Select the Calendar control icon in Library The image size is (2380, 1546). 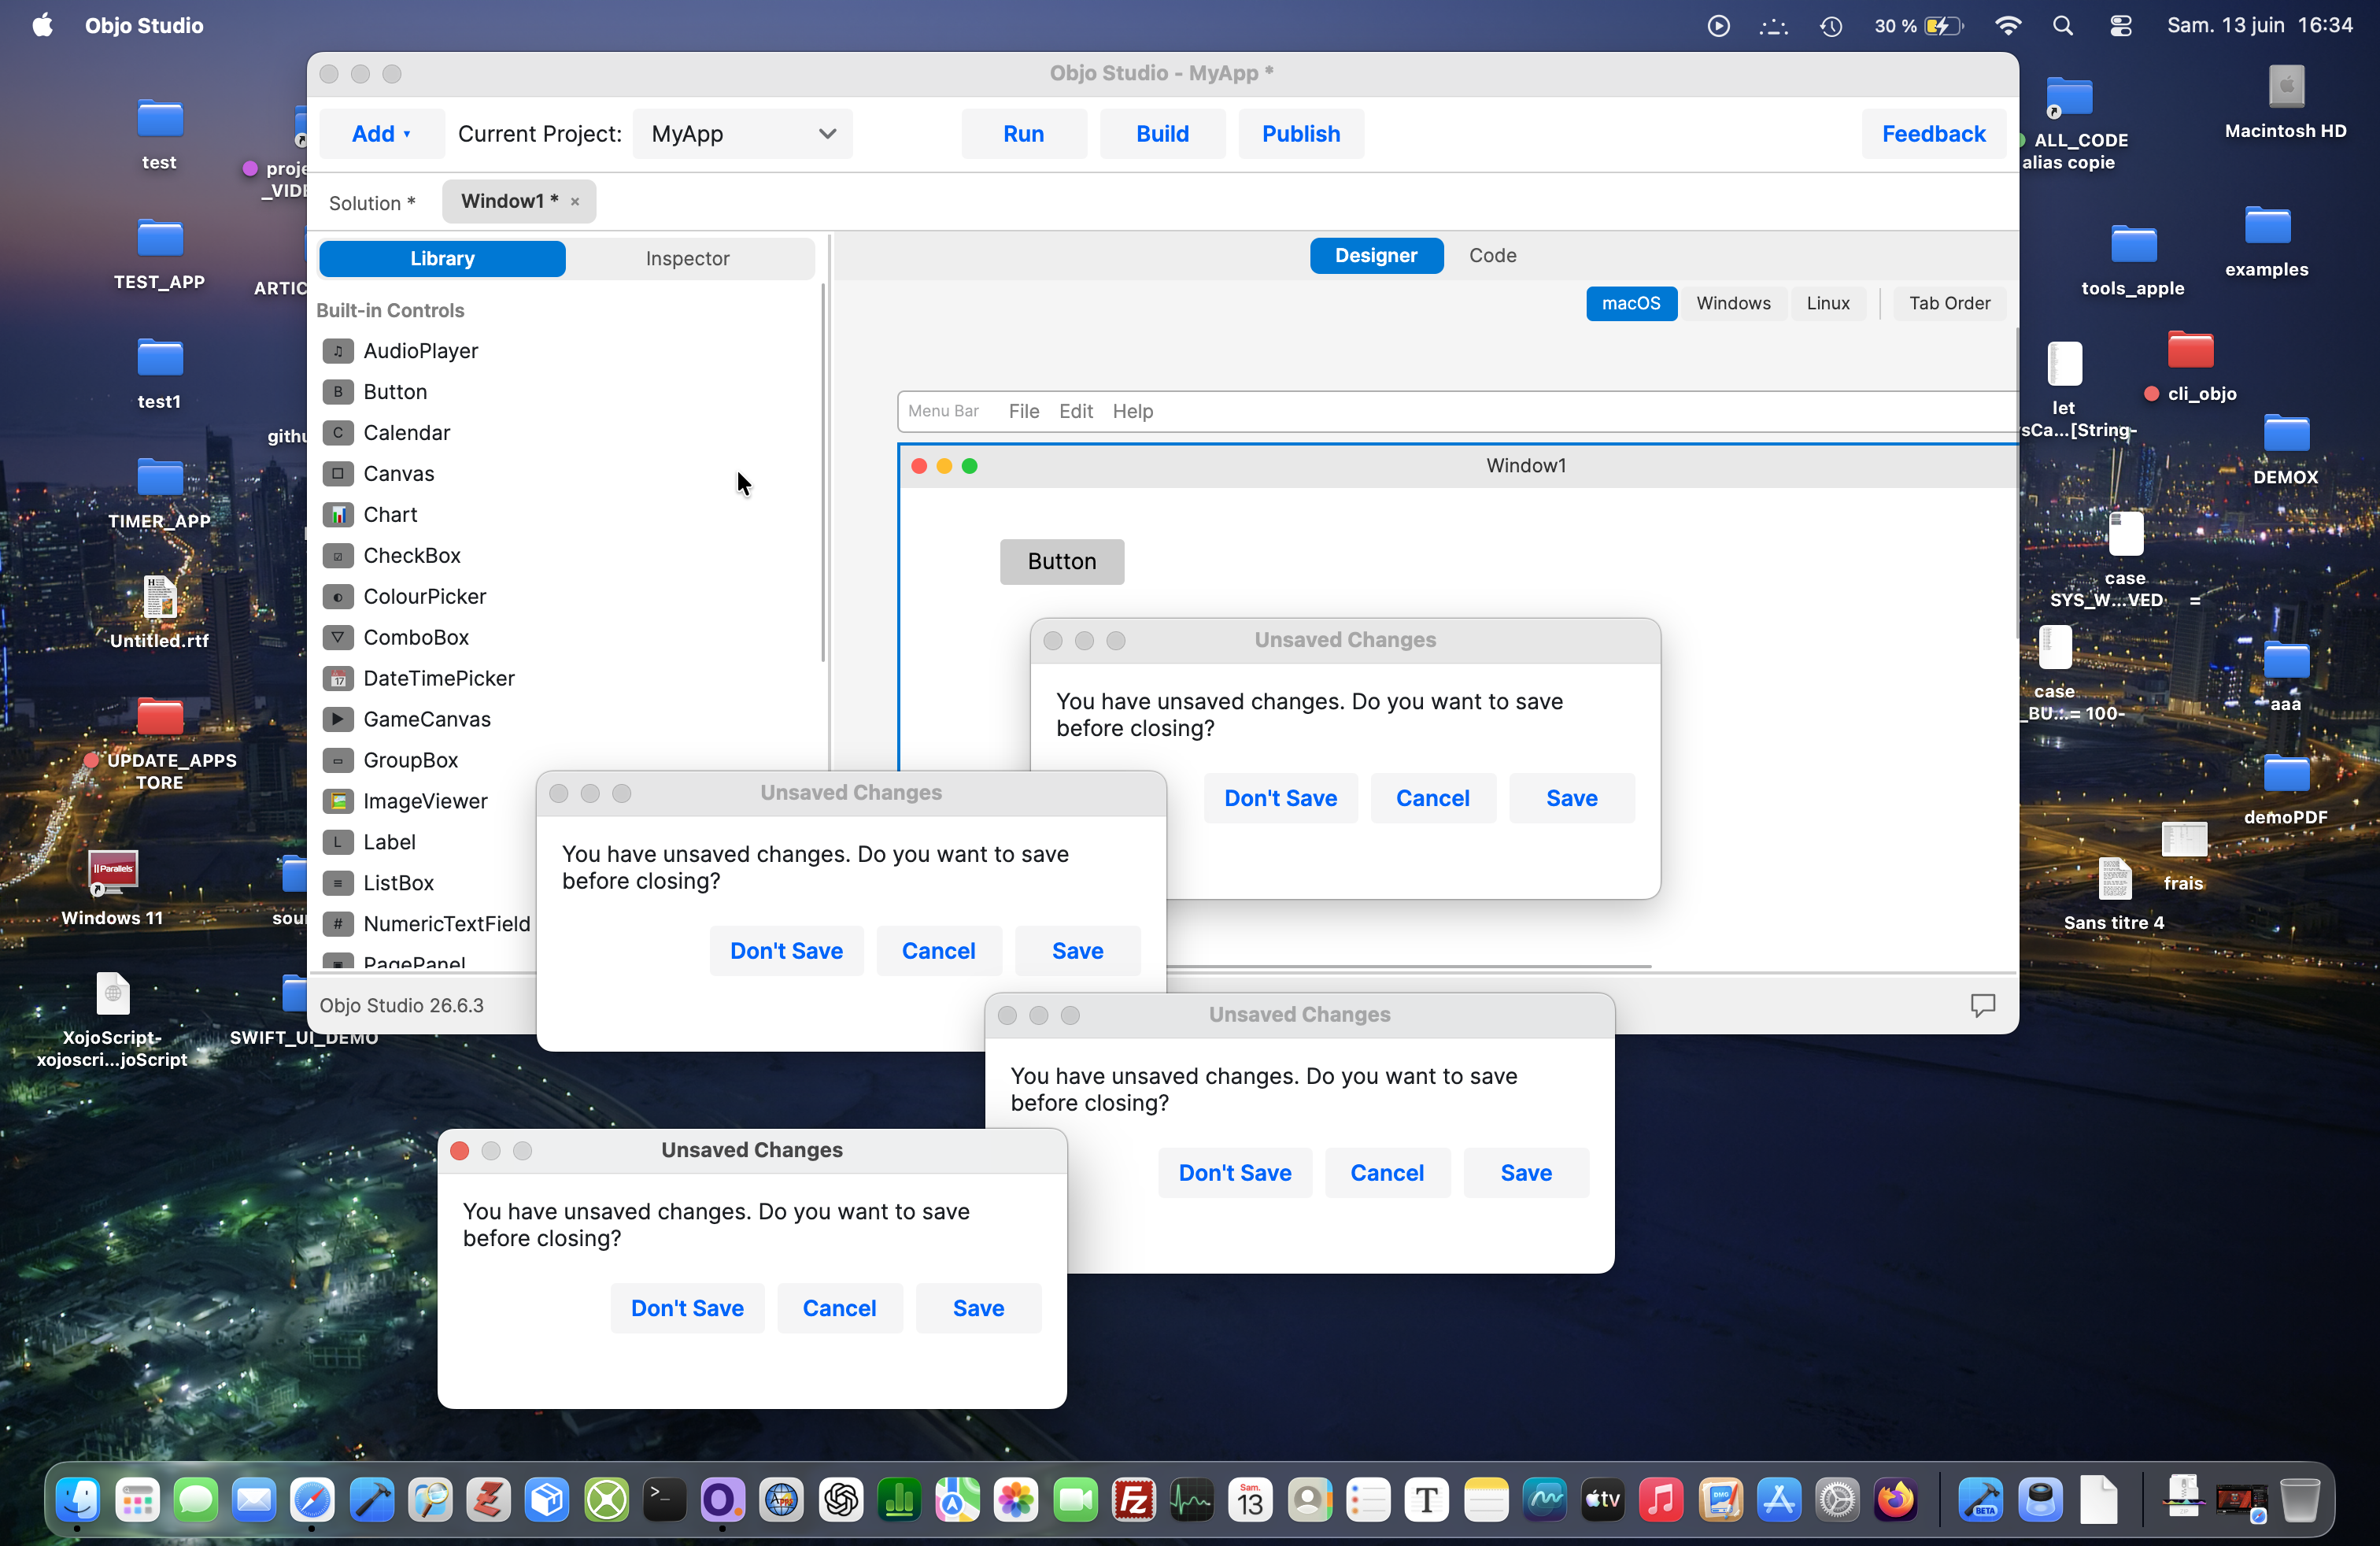pos(338,433)
